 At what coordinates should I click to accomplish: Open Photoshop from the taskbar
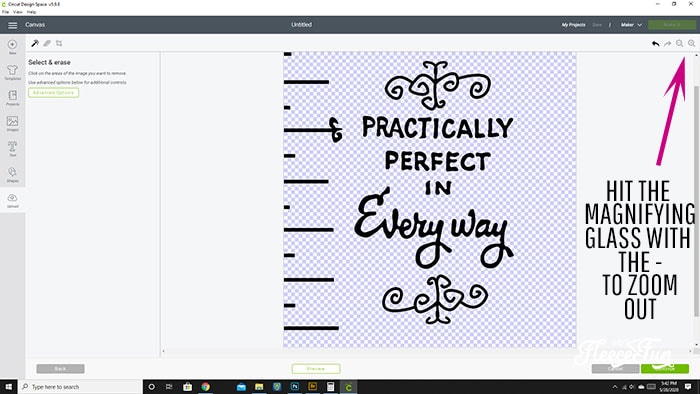295,386
